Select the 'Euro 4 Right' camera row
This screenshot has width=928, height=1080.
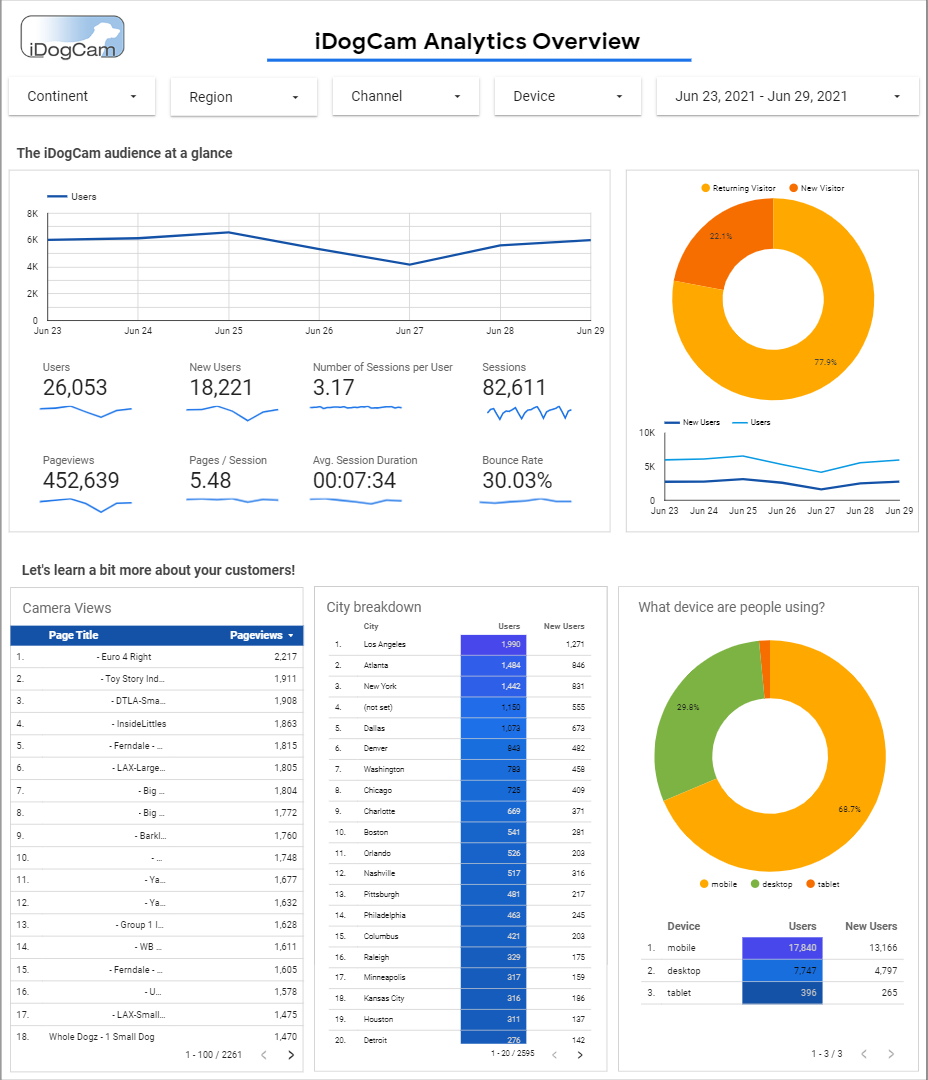click(157, 657)
